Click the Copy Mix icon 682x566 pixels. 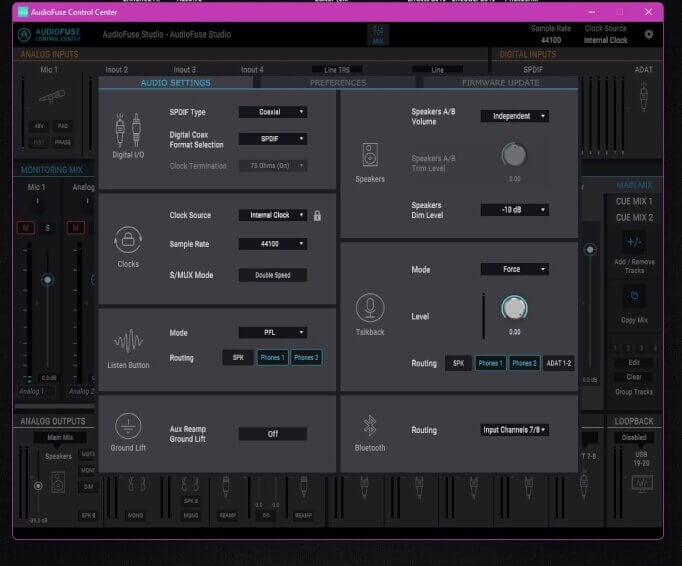coord(635,296)
